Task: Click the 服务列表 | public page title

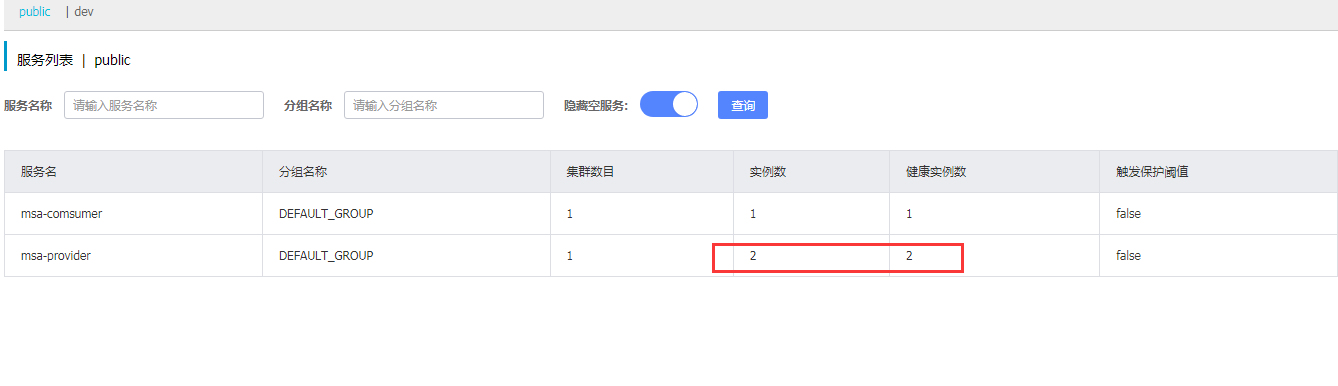Action: [x=74, y=60]
